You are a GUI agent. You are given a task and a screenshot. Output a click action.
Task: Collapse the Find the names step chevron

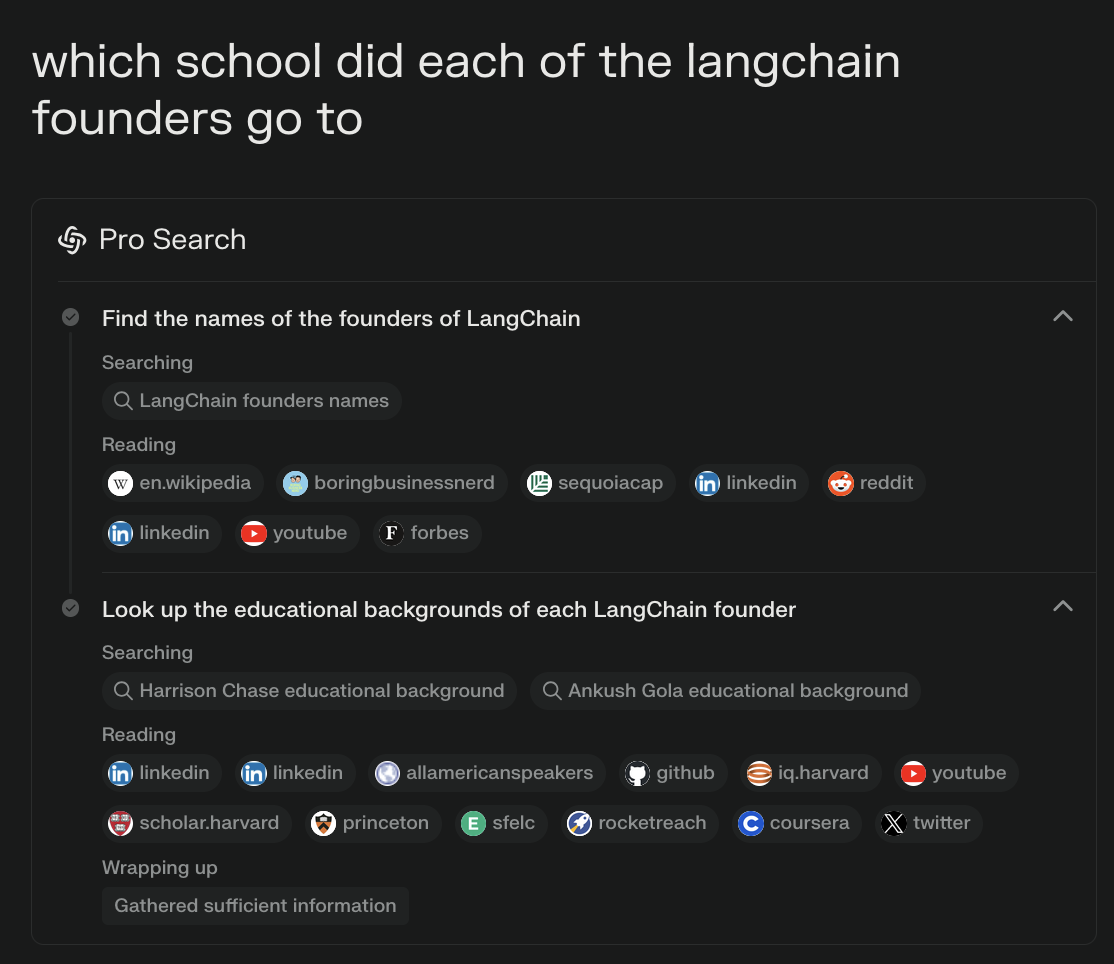[1063, 317]
